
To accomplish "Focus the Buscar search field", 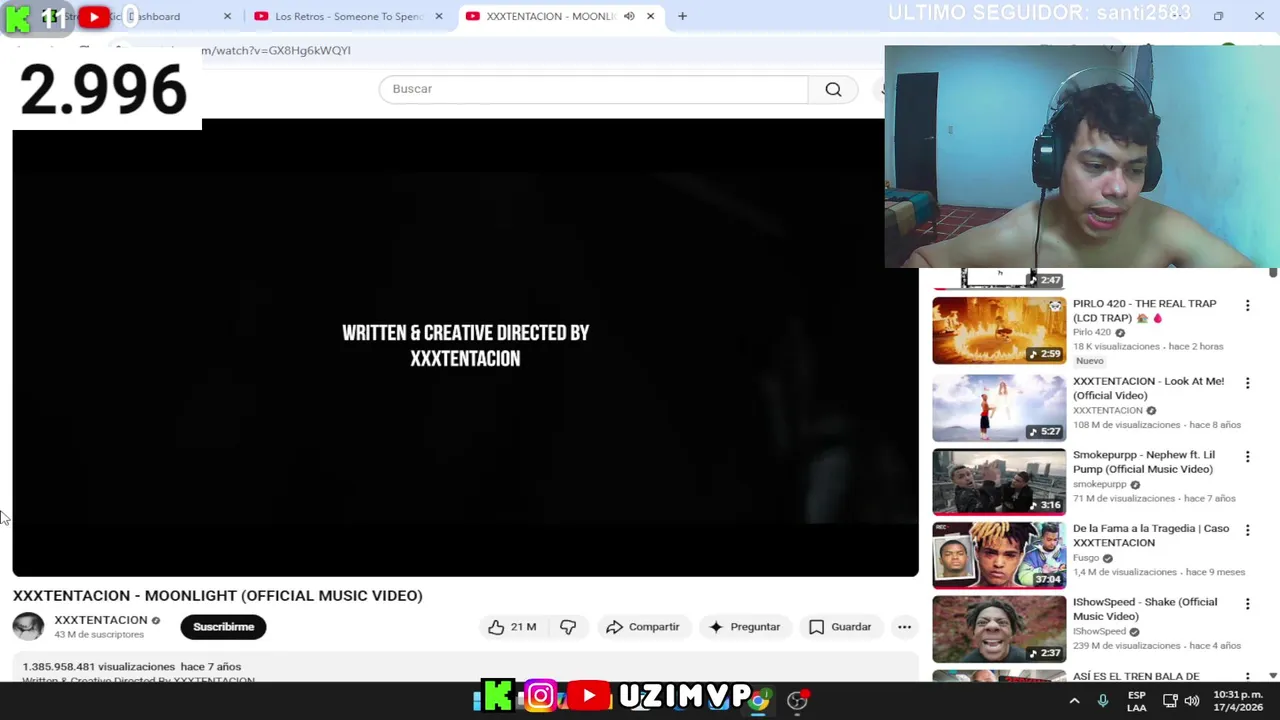I will pos(593,89).
